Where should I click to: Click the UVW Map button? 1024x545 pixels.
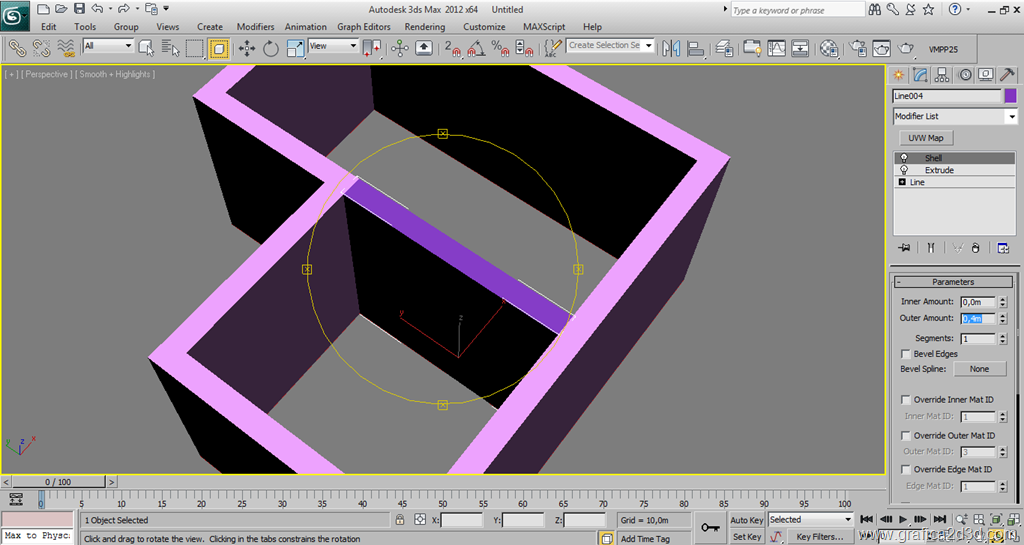pos(925,138)
